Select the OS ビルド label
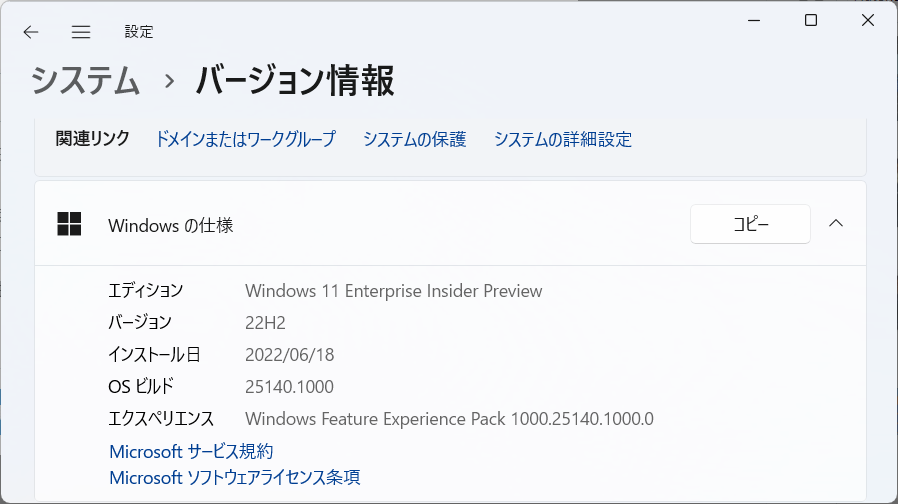This screenshot has width=898, height=504. [141, 387]
